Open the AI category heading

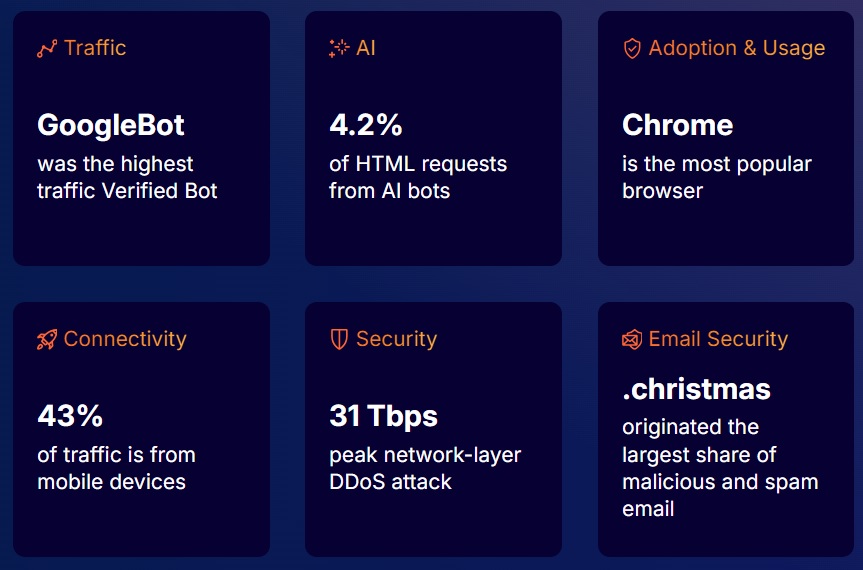[366, 48]
